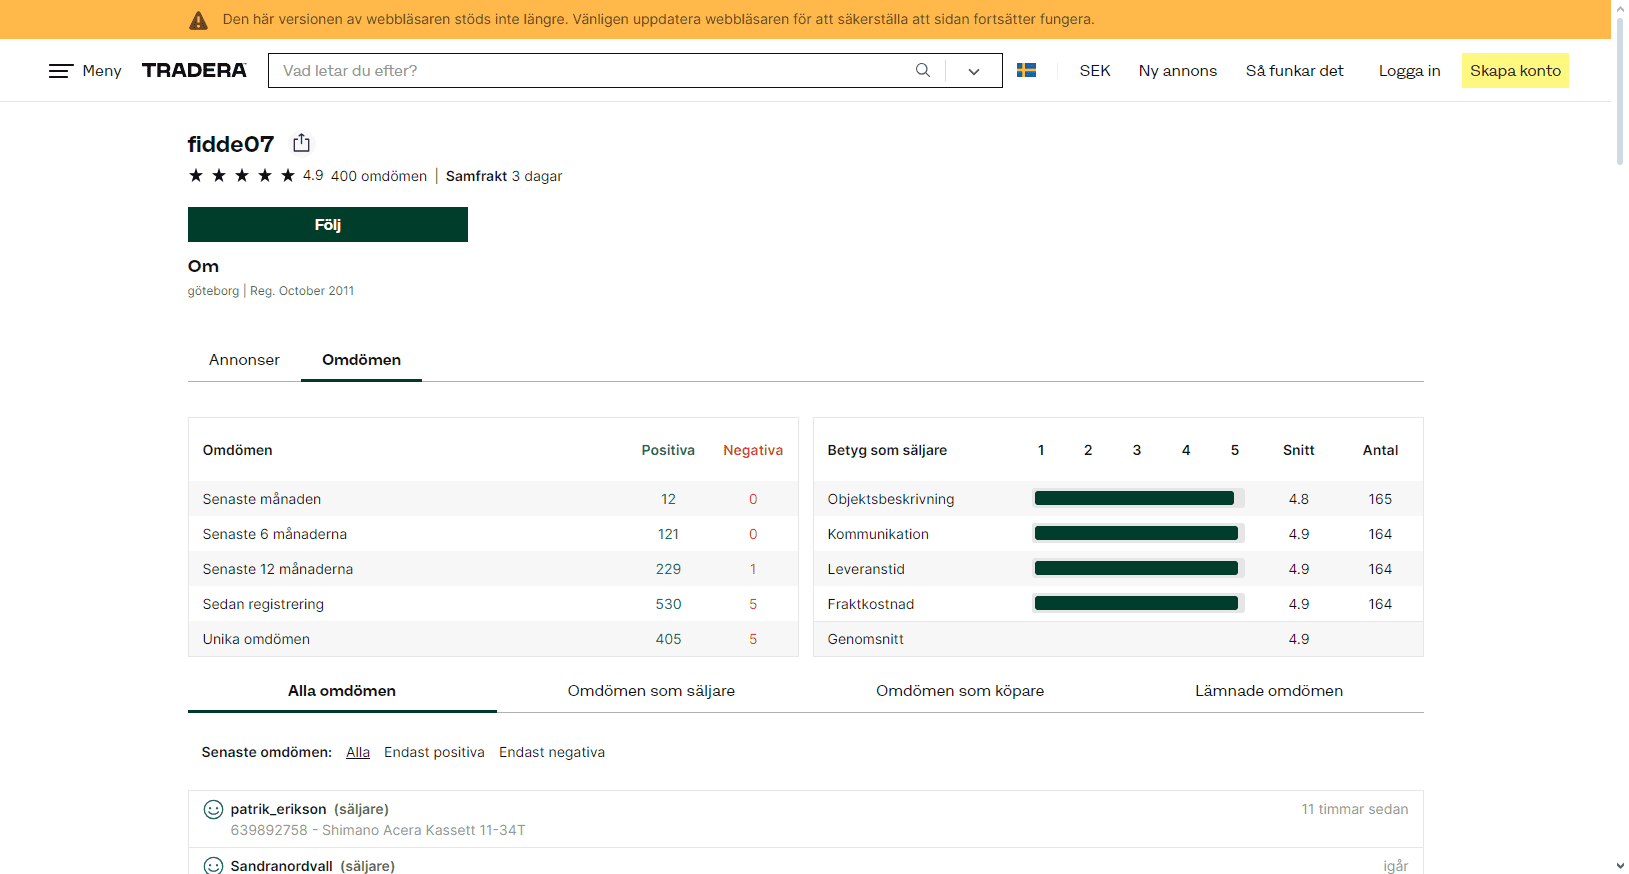Filter reviews by Endast positiva
The image size is (1629, 874).
tap(434, 752)
